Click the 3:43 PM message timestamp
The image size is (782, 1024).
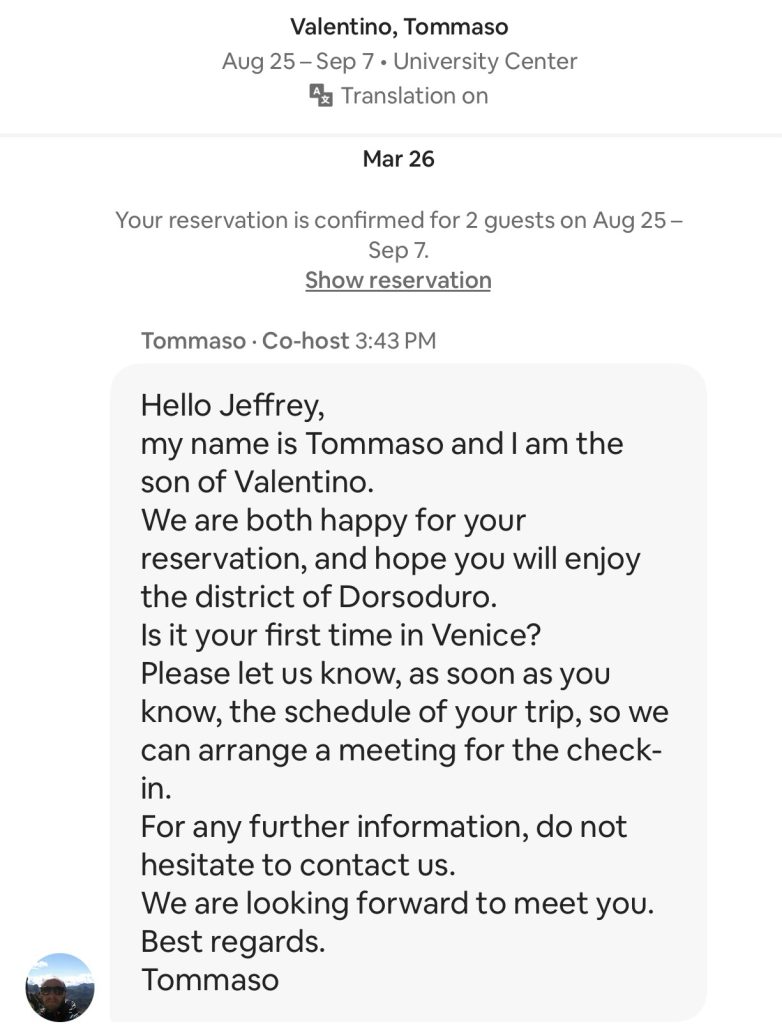tap(396, 341)
